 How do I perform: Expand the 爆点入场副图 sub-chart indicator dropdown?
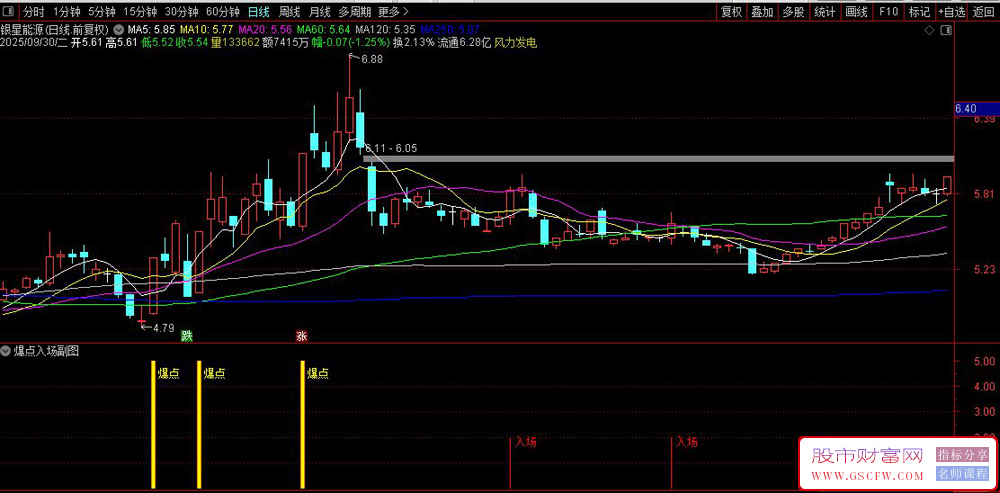pos(7,351)
